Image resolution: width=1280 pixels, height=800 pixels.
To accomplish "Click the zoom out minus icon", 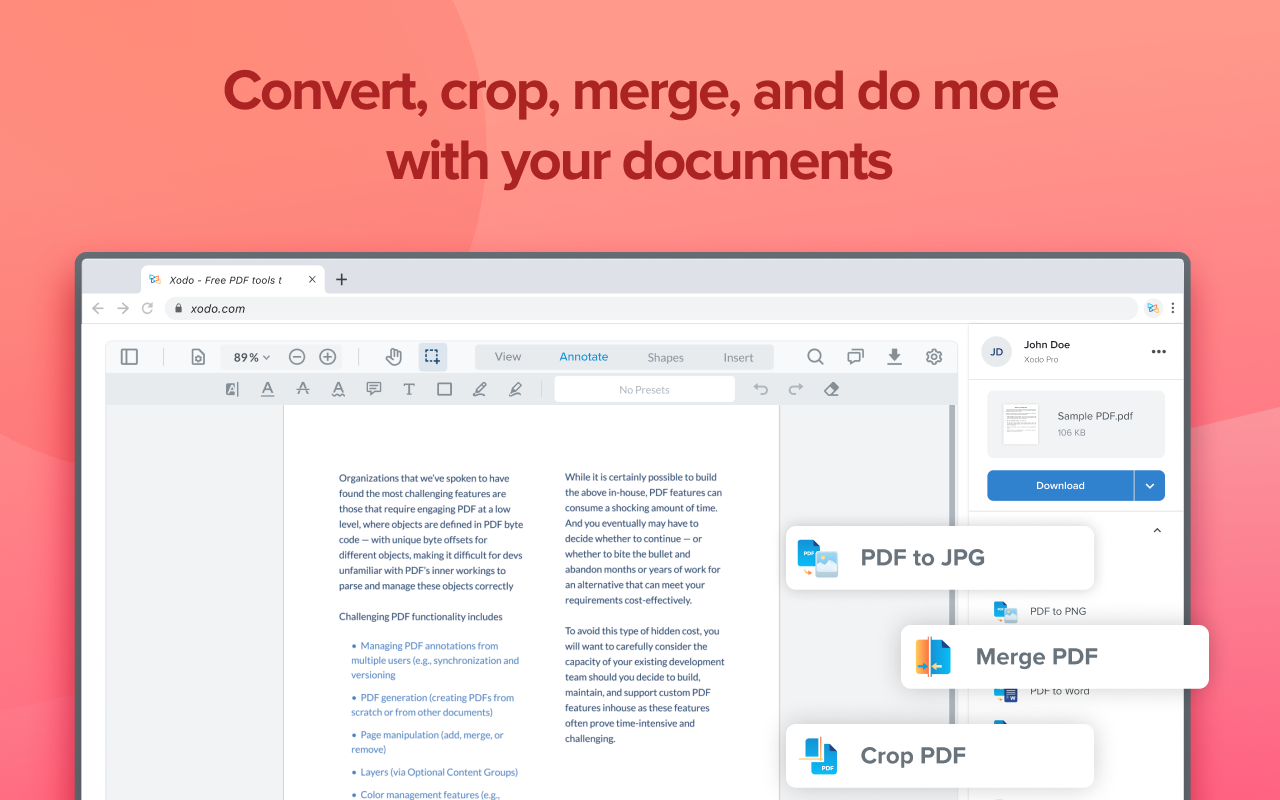I will click(297, 357).
